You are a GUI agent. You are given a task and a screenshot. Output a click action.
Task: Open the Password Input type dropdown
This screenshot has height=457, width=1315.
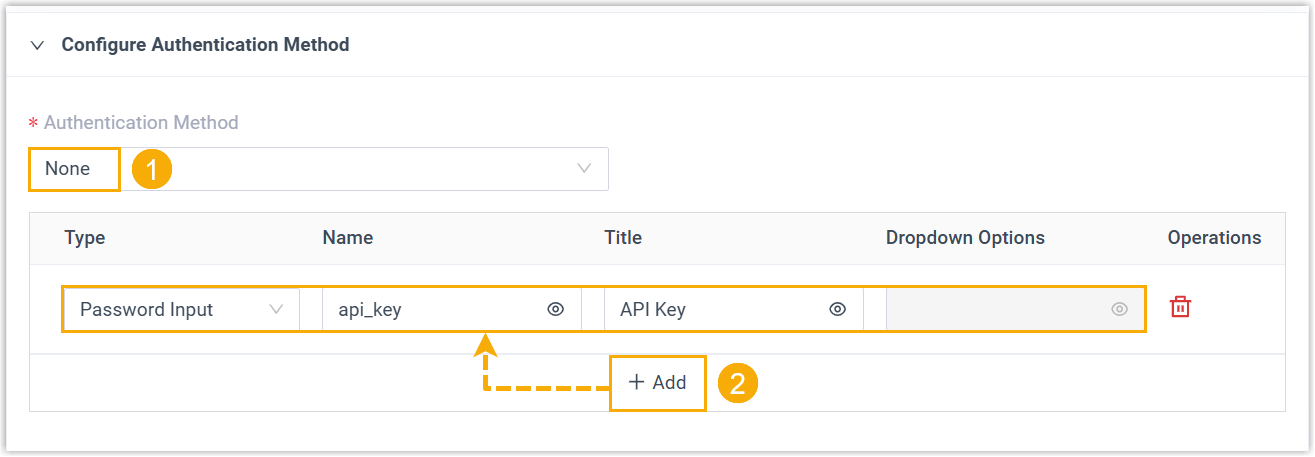[181, 310]
